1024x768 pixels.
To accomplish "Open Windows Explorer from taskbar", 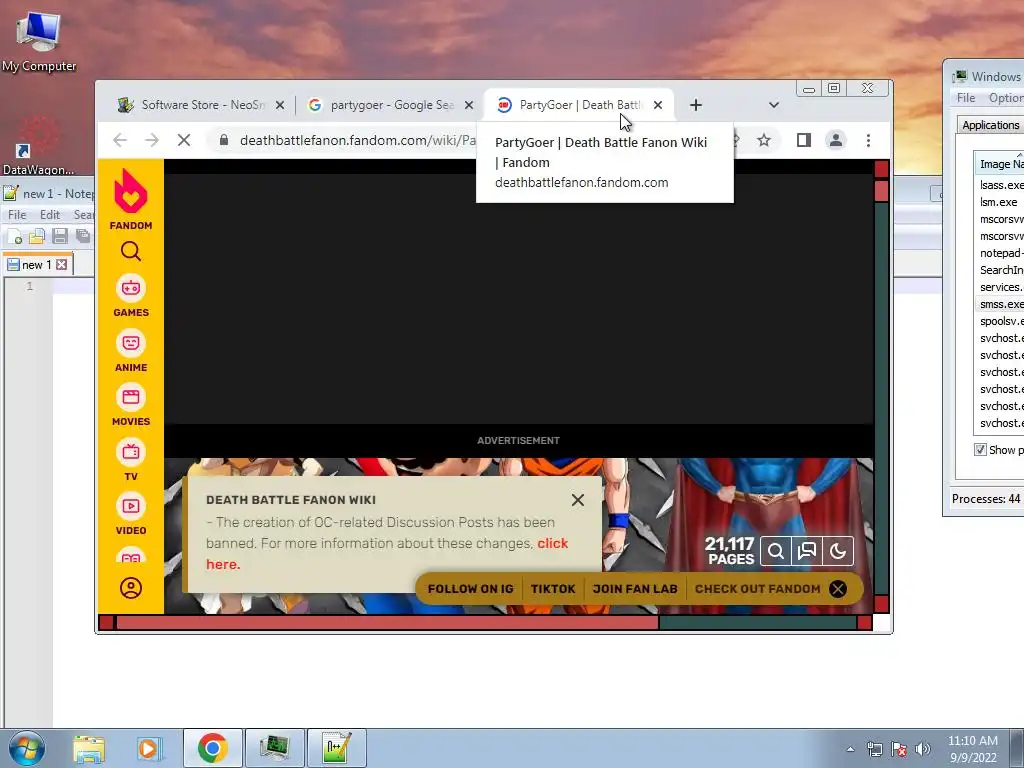I will point(89,748).
